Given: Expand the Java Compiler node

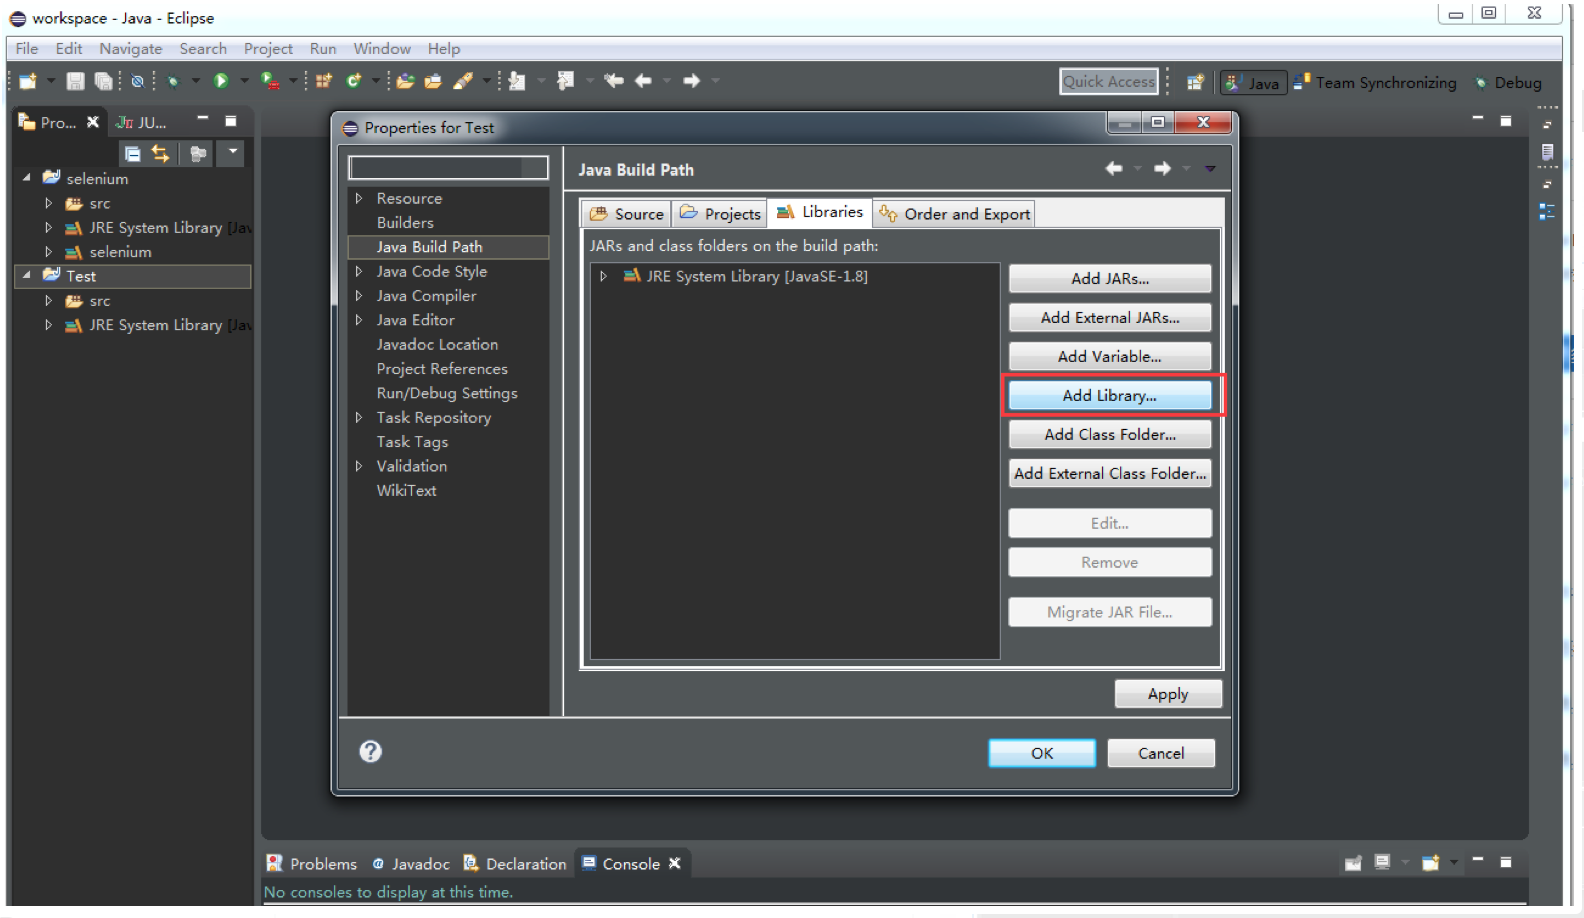Looking at the screenshot, I should pos(359,296).
